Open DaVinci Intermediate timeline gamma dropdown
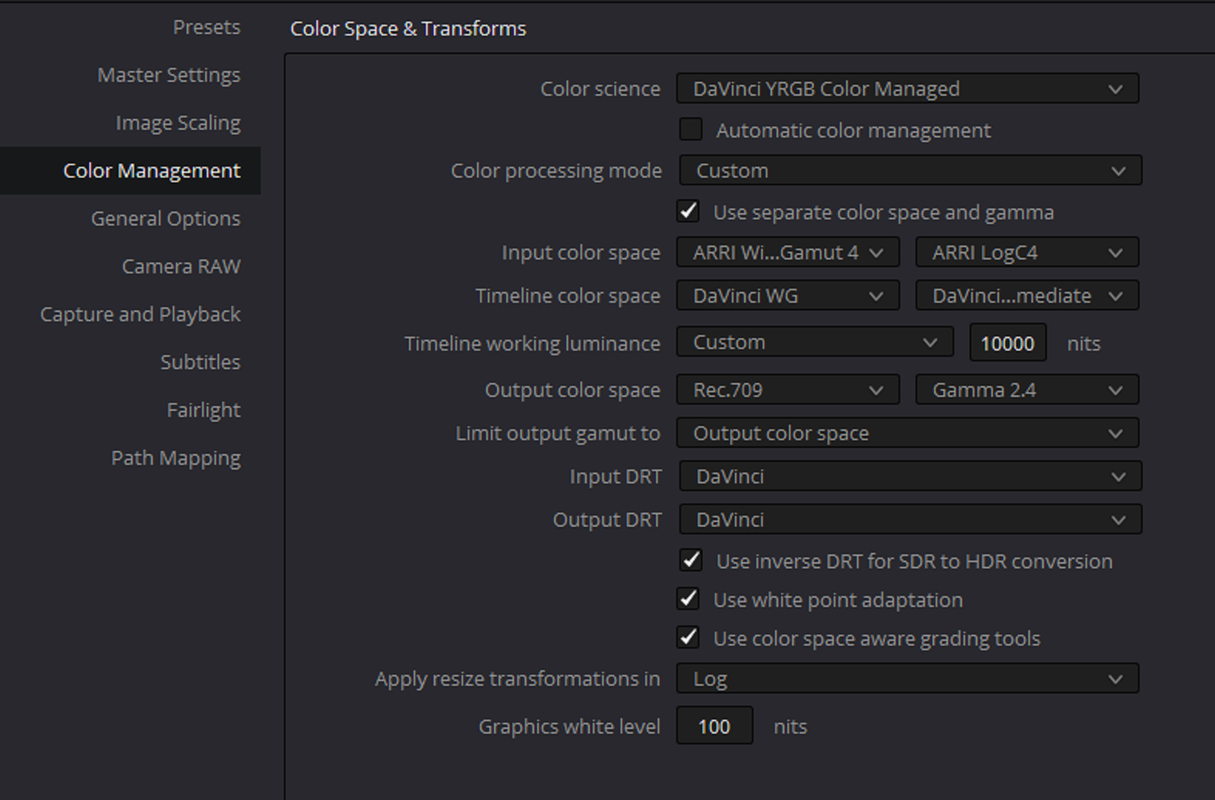Screen dimensions: 1215x800 point(1027,296)
